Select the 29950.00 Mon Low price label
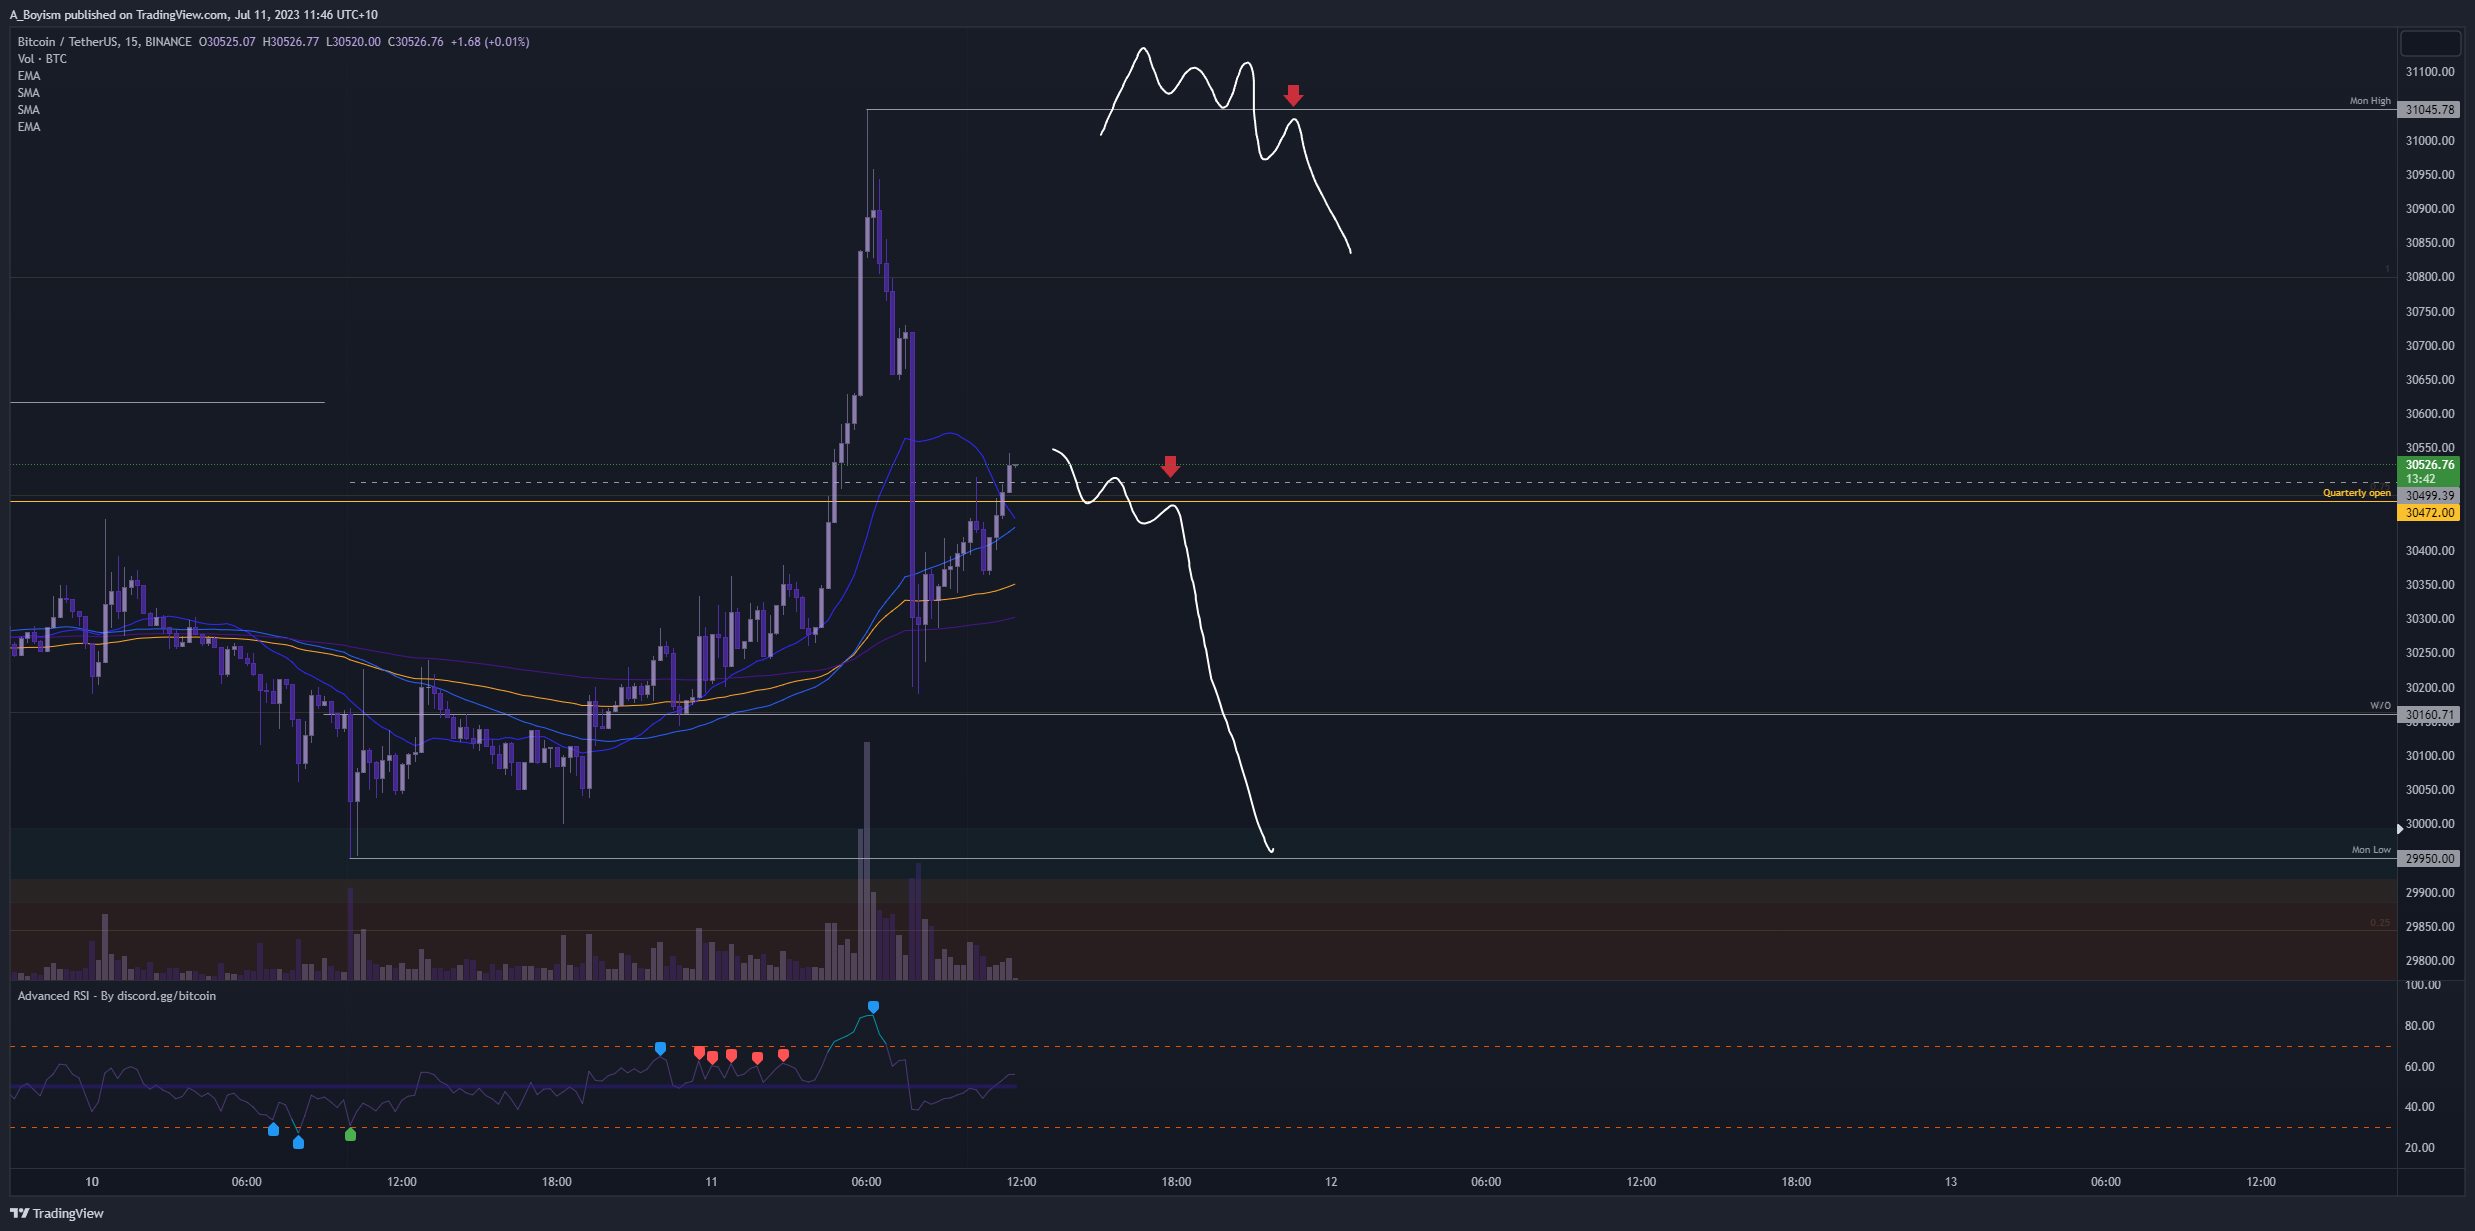The height and width of the screenshot is (1231, 2475). (2429, 859)
